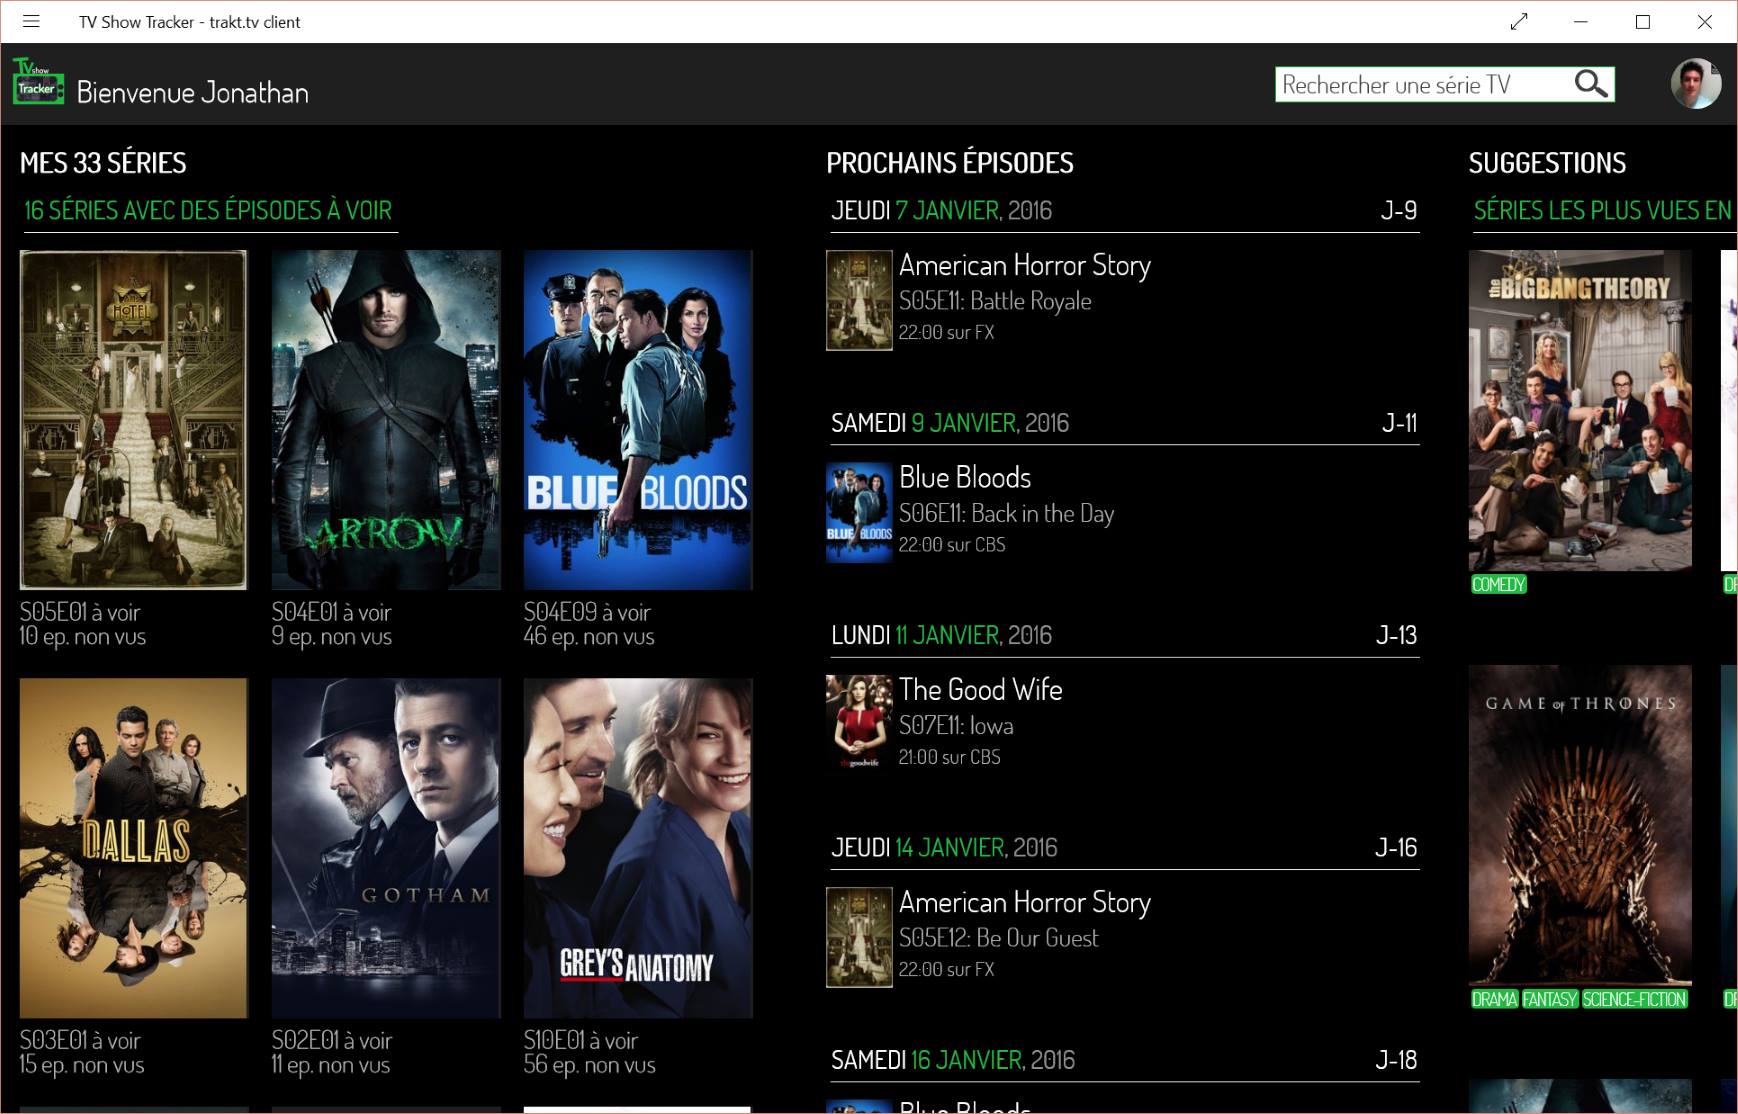Click the PROCHAINS ÉPISODES heading
Viewport: 1738px width, 1114px height.
[950, 163]
